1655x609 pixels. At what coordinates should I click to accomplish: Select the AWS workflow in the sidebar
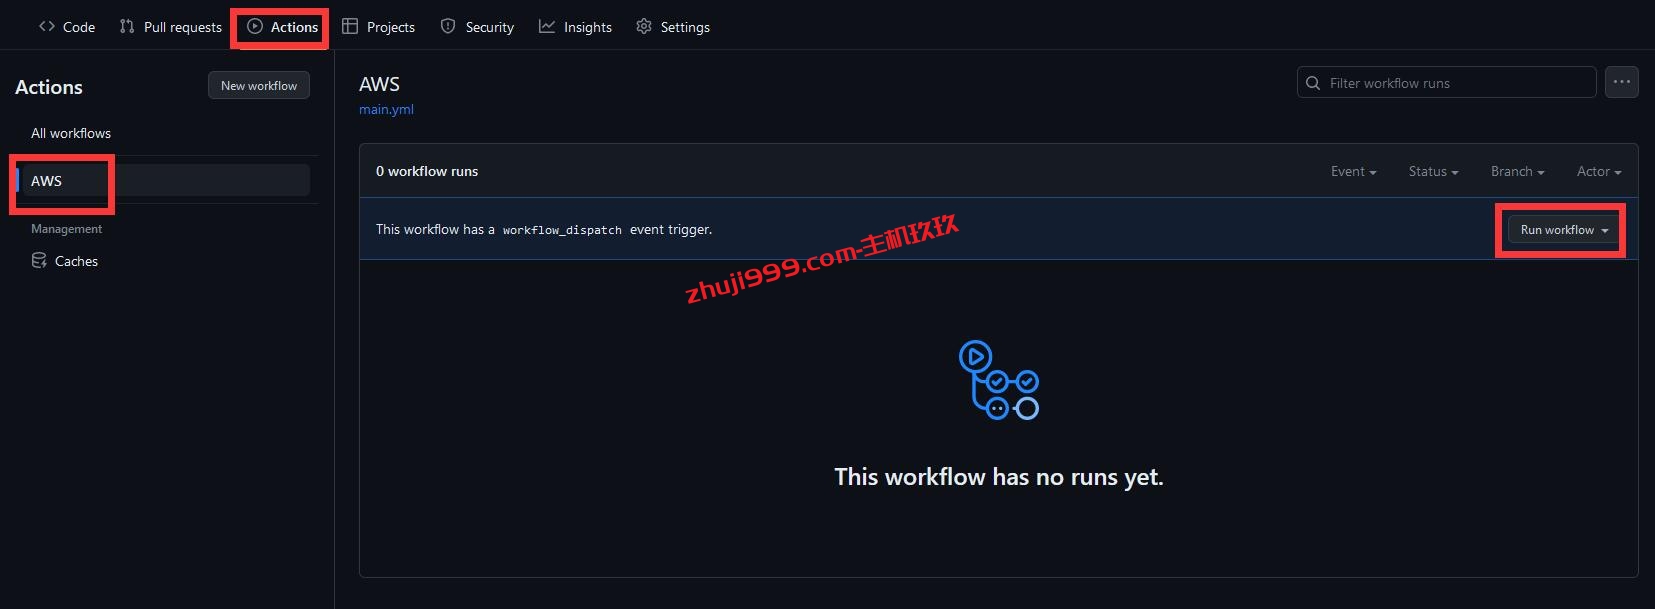tap(164, 181)
